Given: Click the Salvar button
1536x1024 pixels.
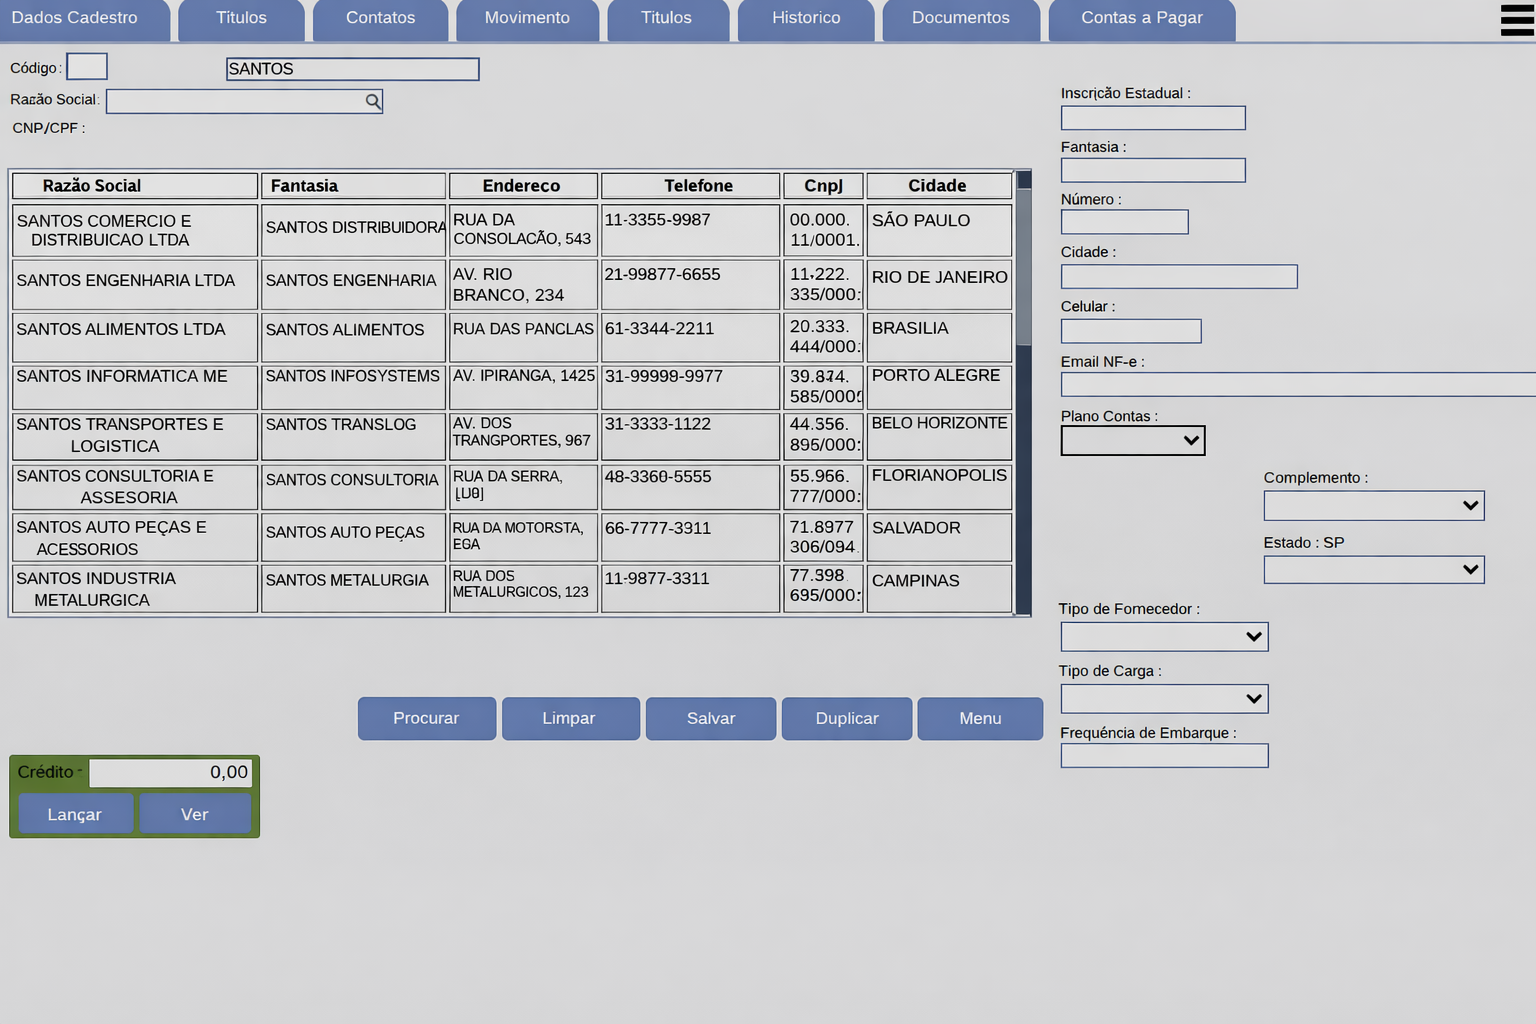Looking at the screenshot, I should (x=710, y=719).
